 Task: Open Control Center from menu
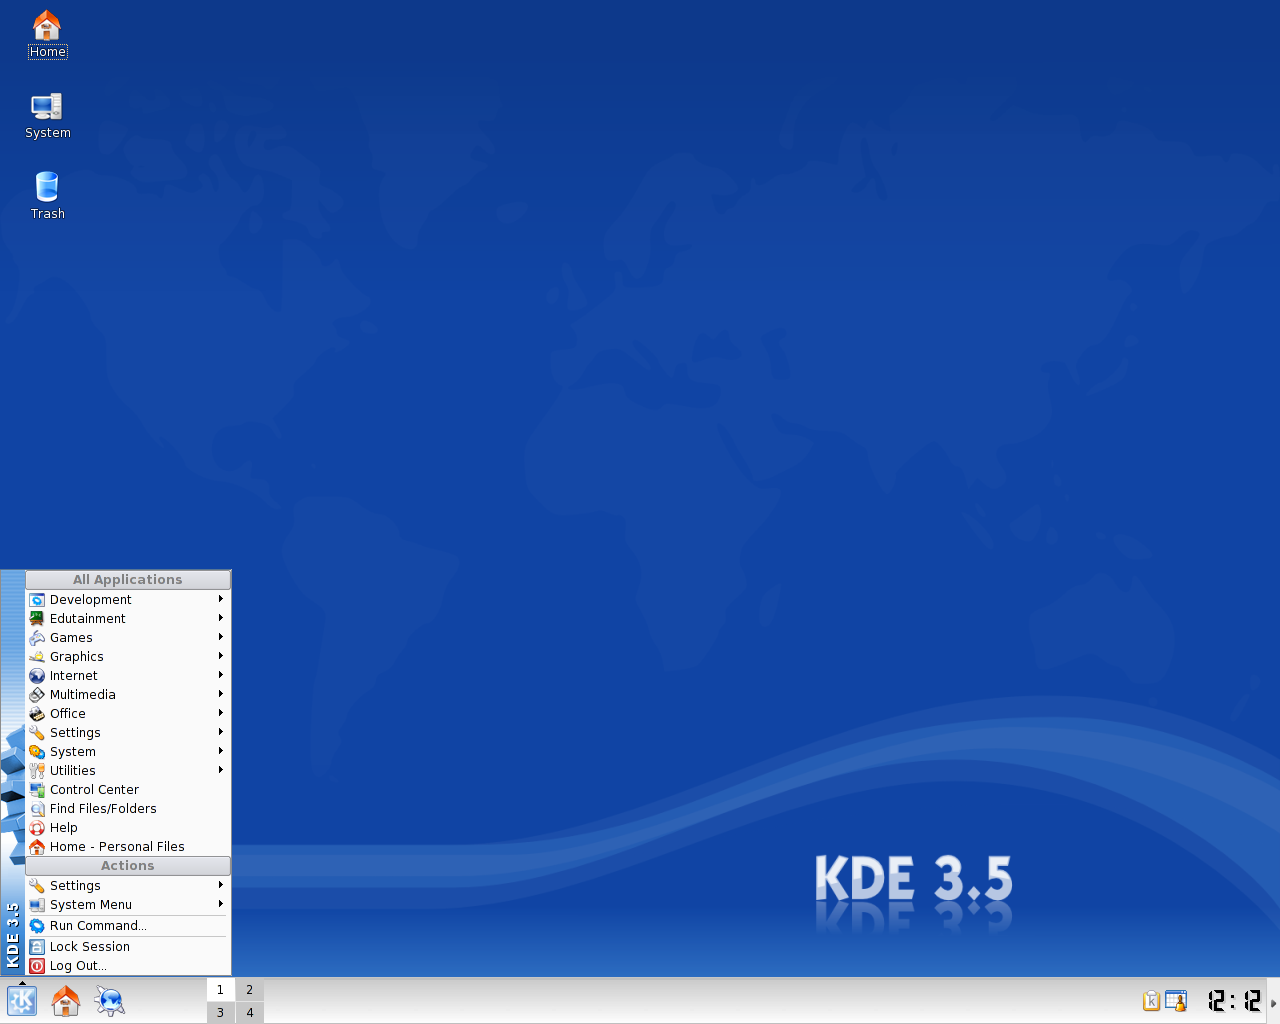[128, 790]
